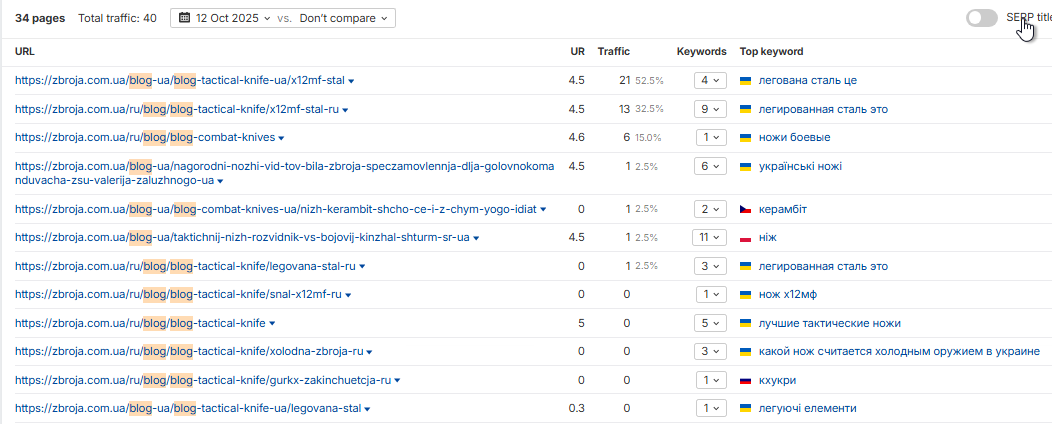Screen dimensions: 1052x424
Task: Open the legovana-stal-ru blog URL
Action: [x=185, y=266]
